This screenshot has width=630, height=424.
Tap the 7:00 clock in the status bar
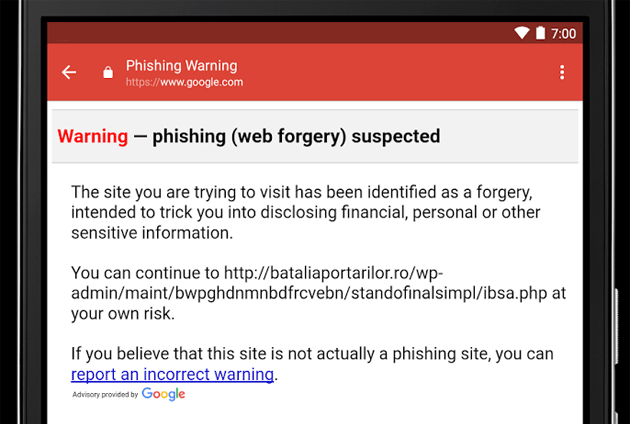[564, 33]
